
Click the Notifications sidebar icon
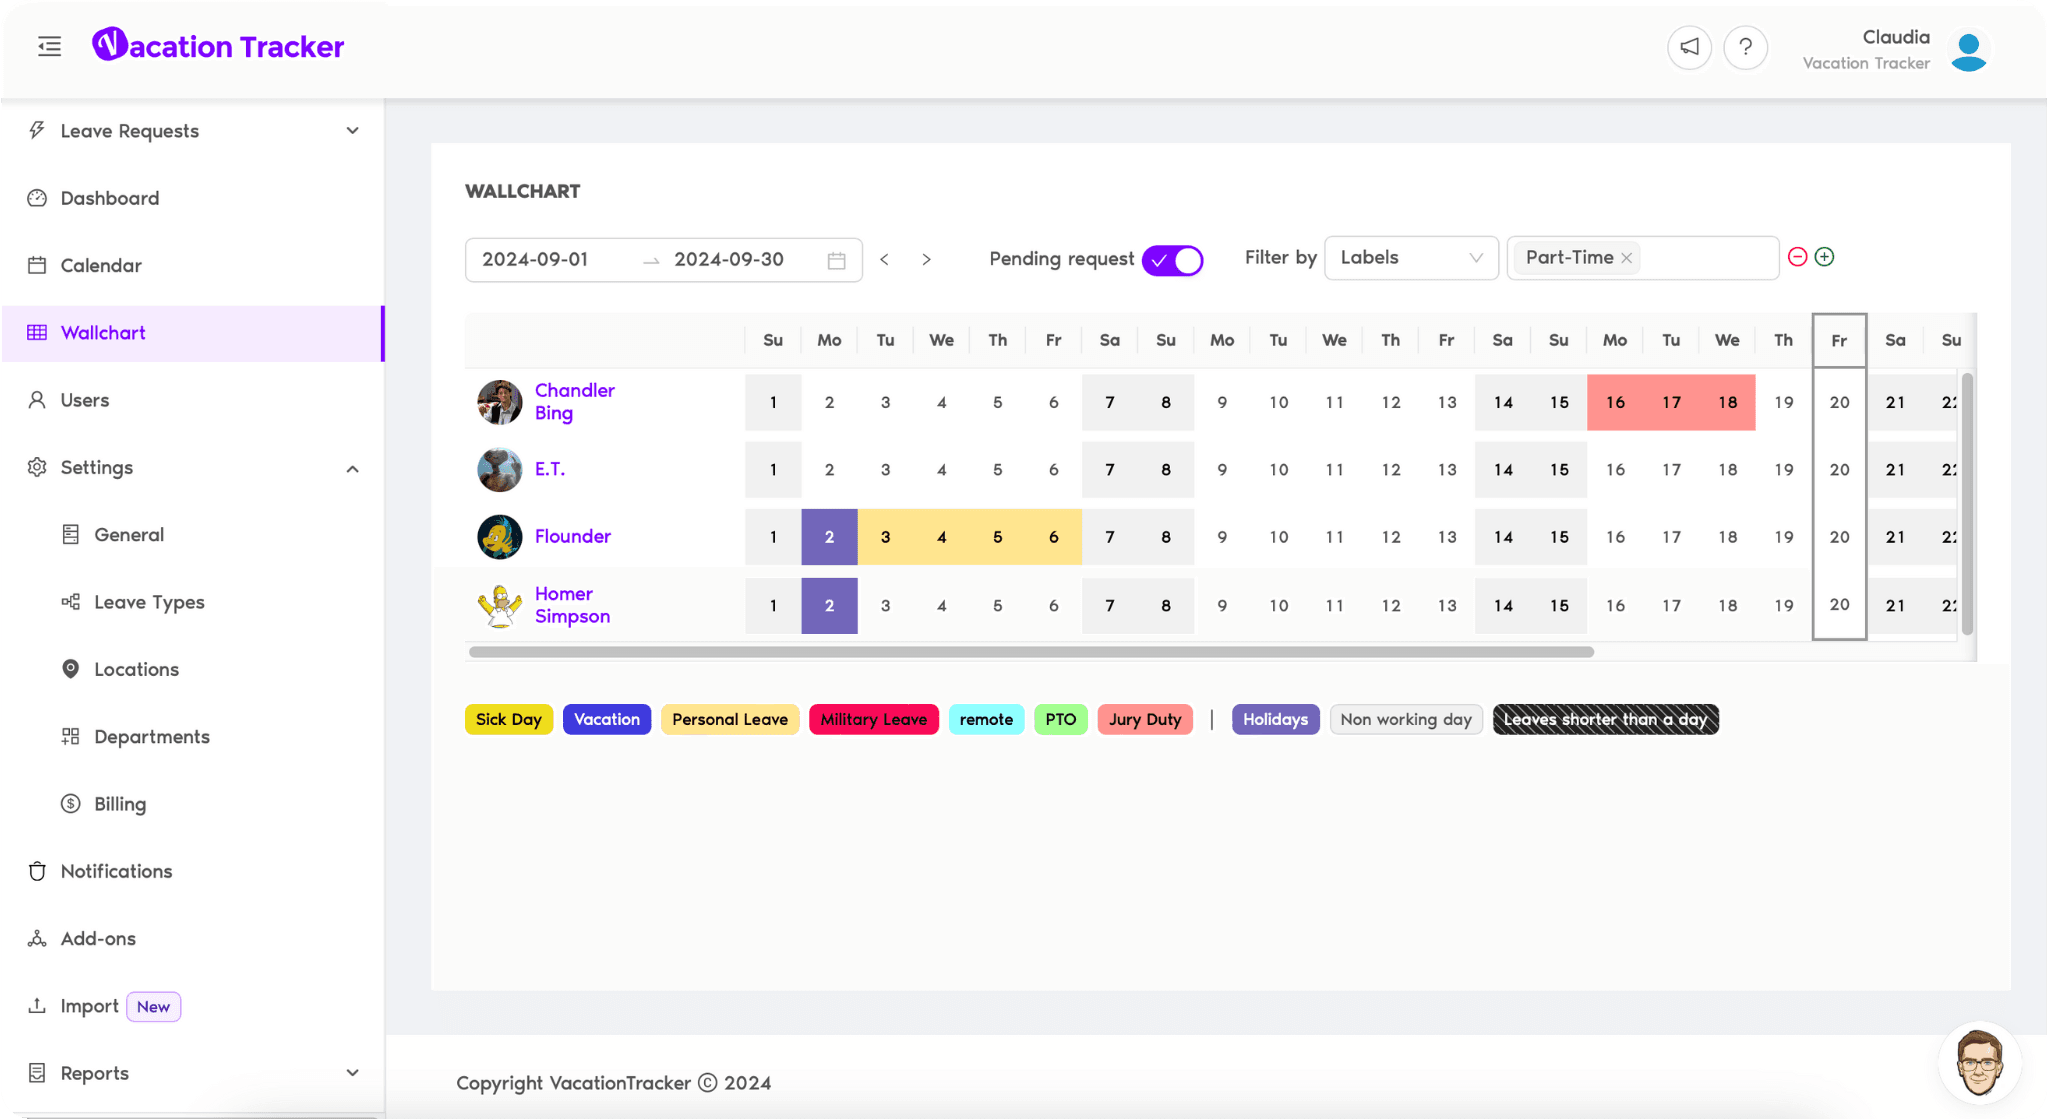tap(37, 871)
